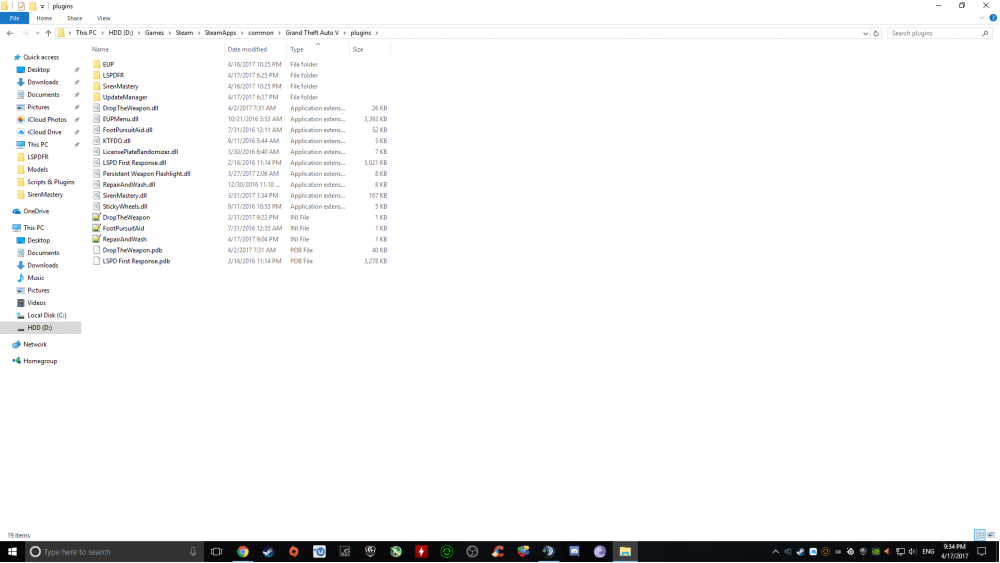
Task: Open Music under This PC
Action: point(36,278)
